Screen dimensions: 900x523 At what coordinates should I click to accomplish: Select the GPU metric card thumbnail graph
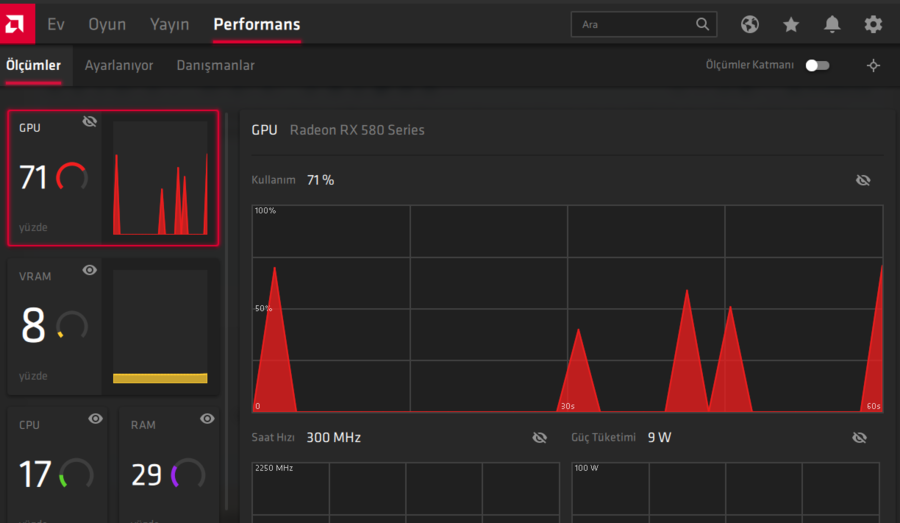160,177
